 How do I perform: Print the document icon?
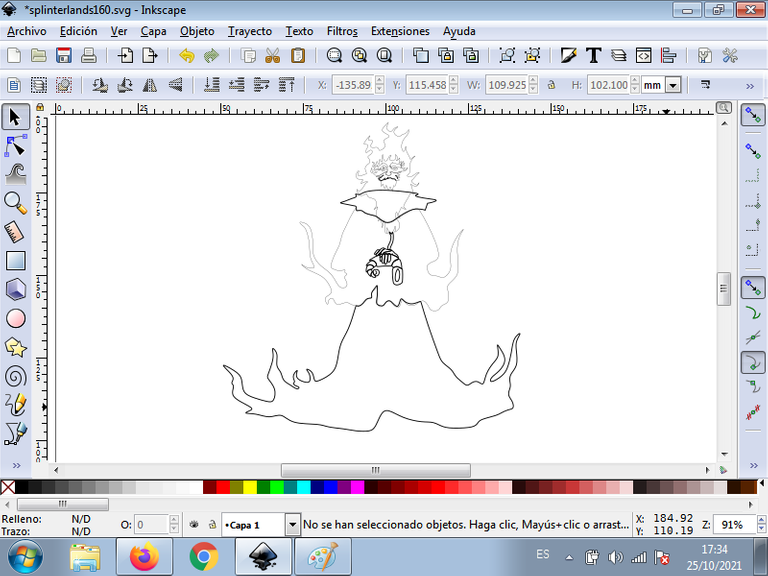pyautogui.click(x=89, y=55)
